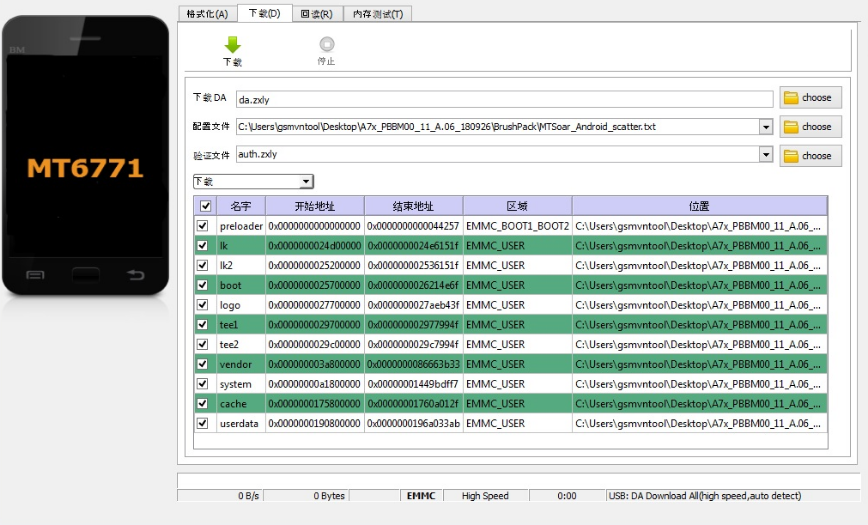The height and width of the screenshot is (525, 868).
Task: Click the EMMC status bar entry
Action: (x=421, y=496)
